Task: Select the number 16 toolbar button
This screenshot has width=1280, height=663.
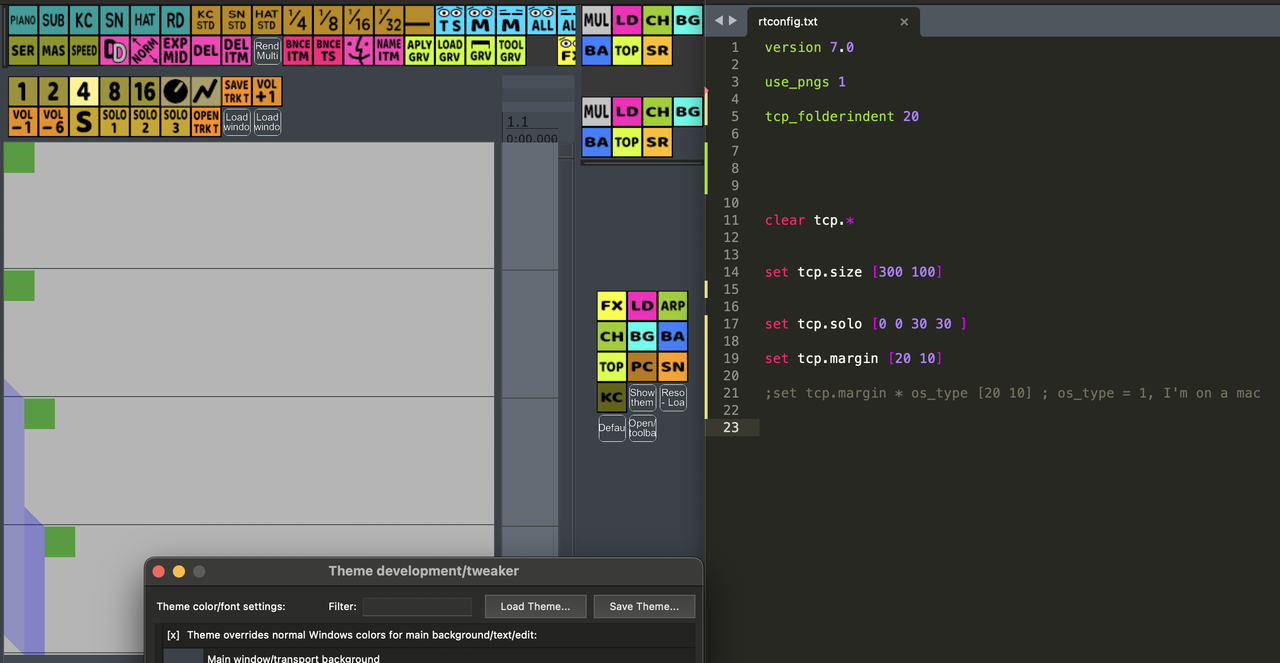Action: [145, 91]
